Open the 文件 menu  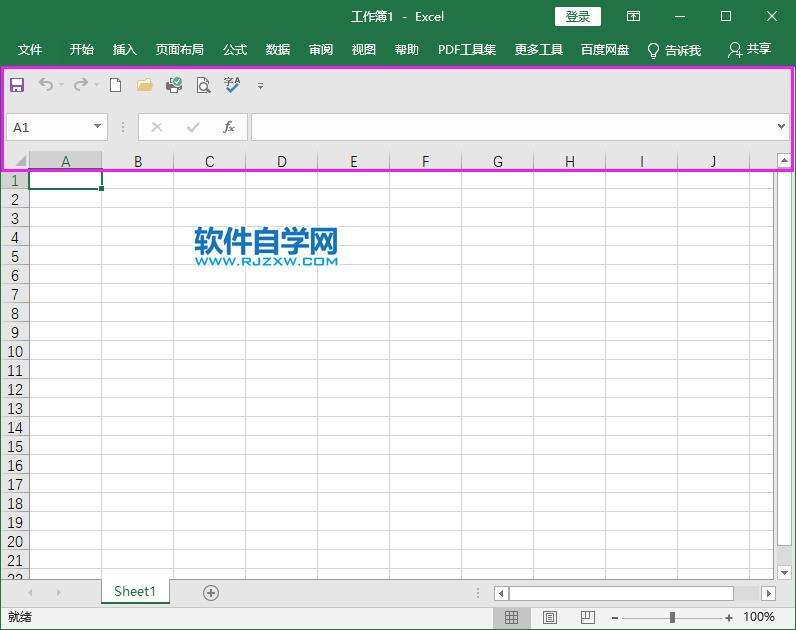[x=30, y=50]
